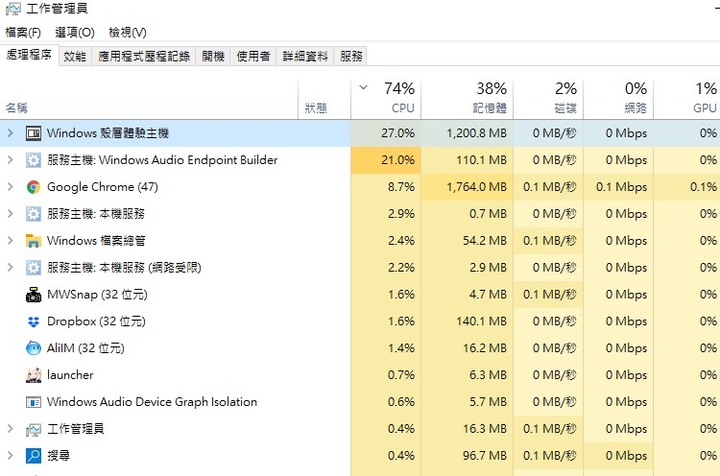Click the 工作管理員 title bar icon

point(13,9)
